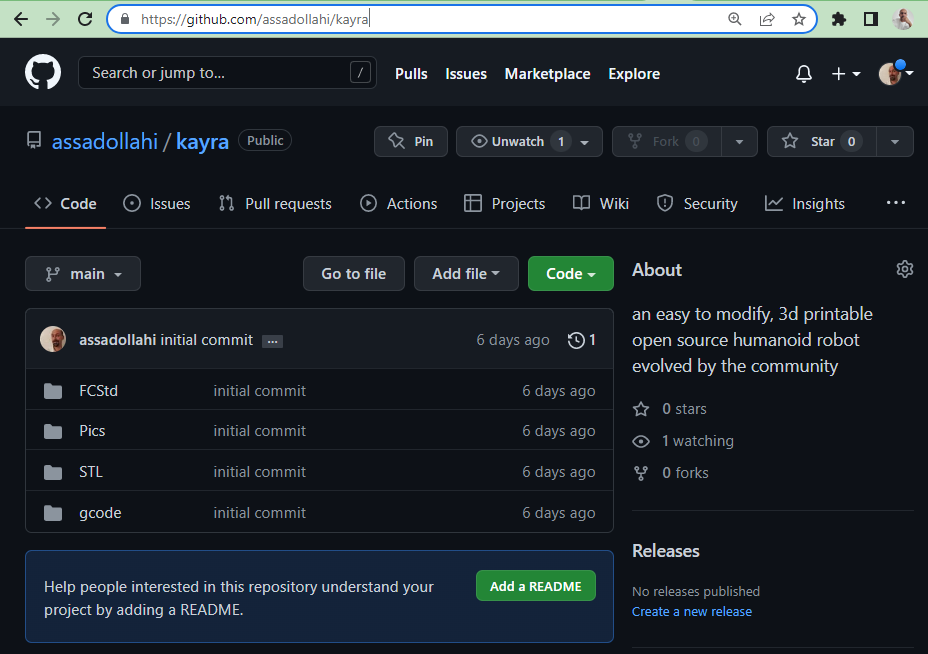This screenshot has height=654, width=928.
Task: Open Projects tab
Action: click(505, 204)
